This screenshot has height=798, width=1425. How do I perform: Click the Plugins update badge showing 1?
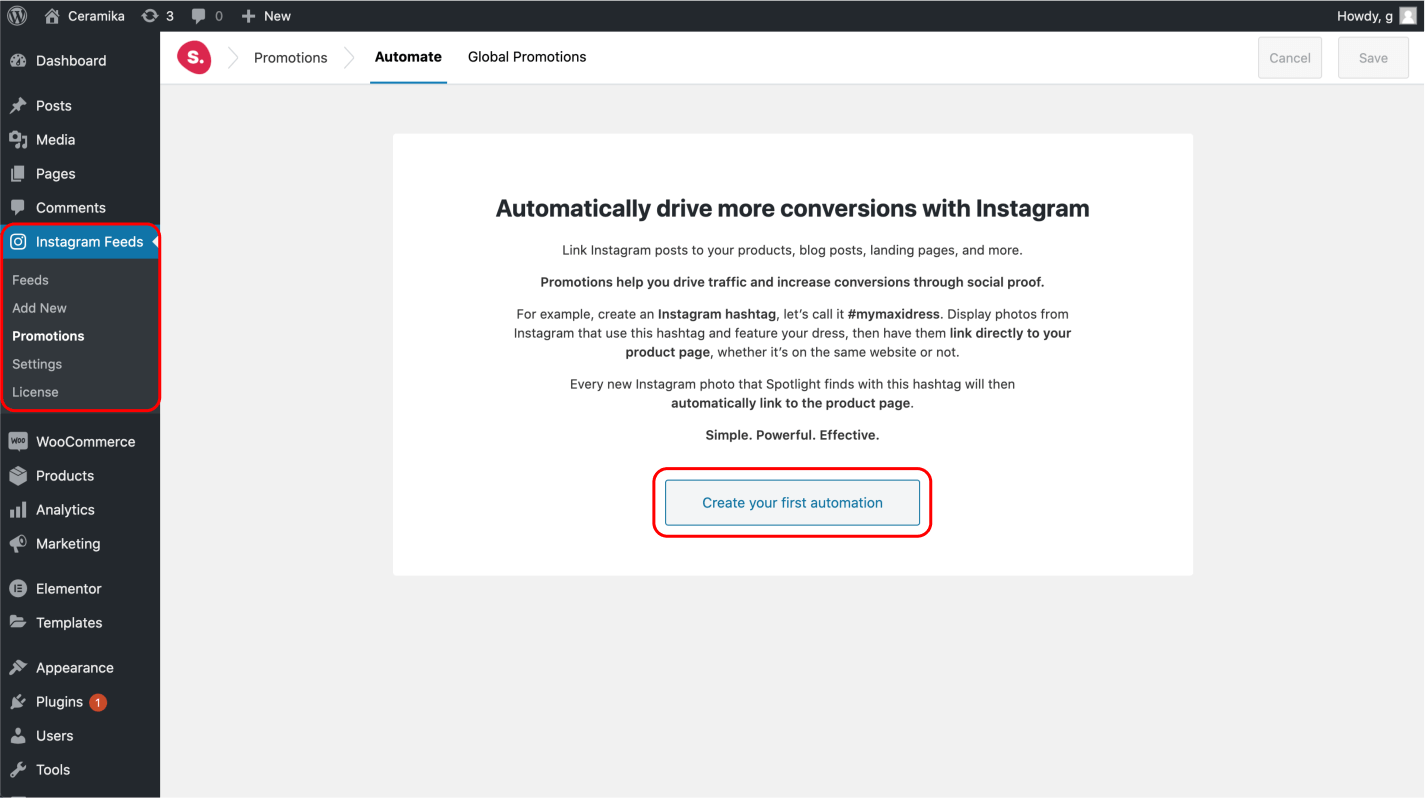98,702
